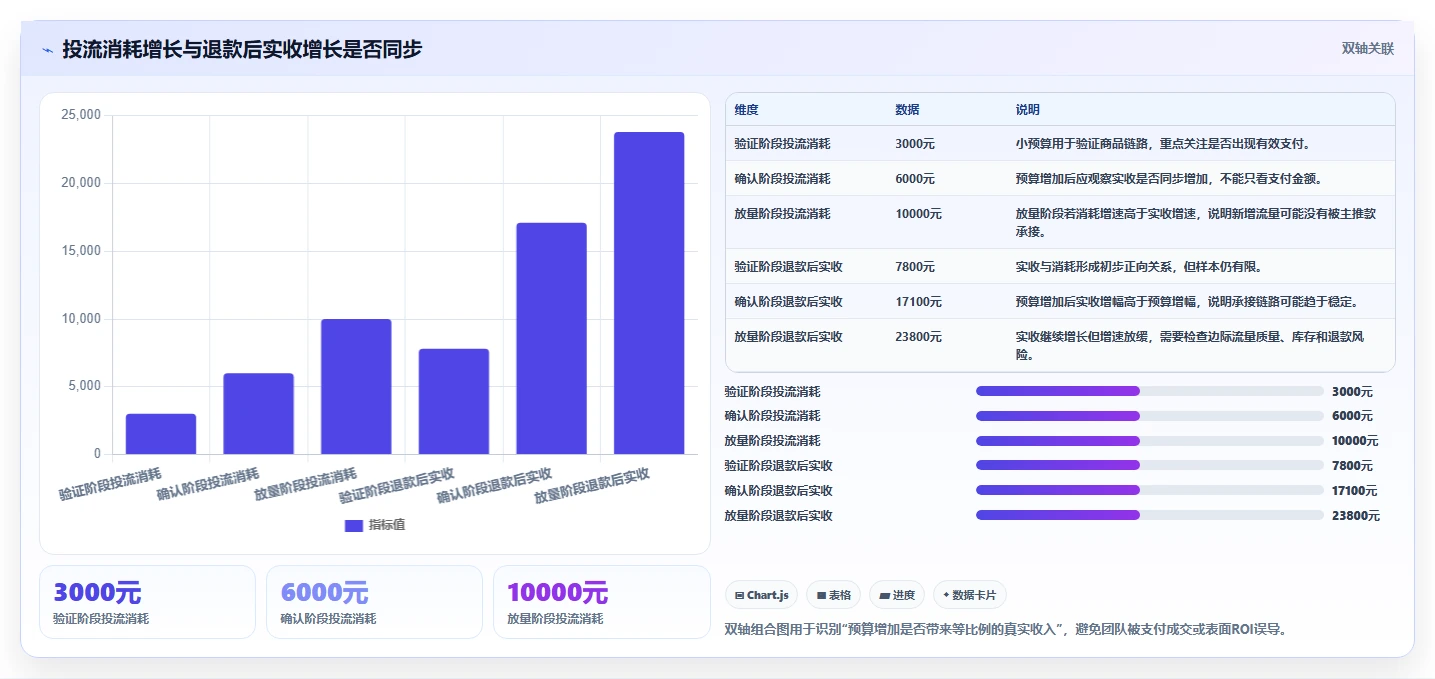Click the progress bar for 放量阶段投流消耗
Screen dimensions: 1435x679
(1150, 441)
